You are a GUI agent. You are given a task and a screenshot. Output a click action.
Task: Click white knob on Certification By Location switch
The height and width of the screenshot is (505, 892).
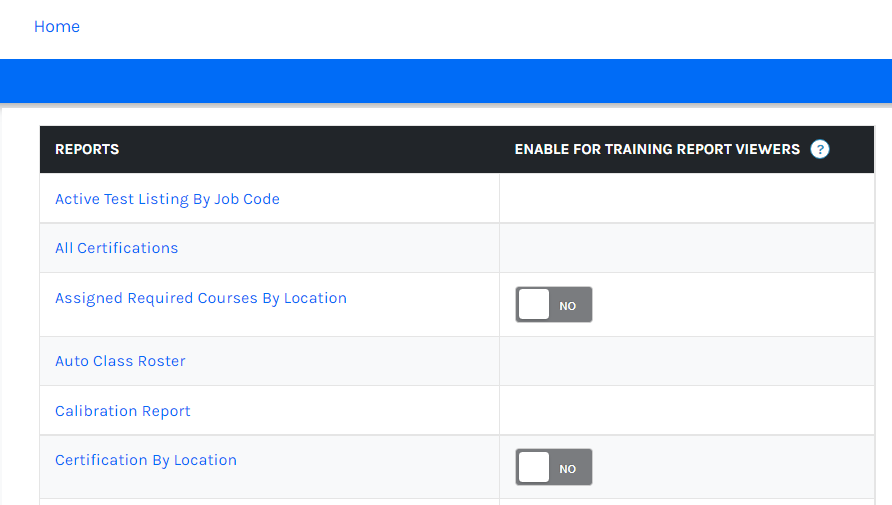[x=534, y=467]
